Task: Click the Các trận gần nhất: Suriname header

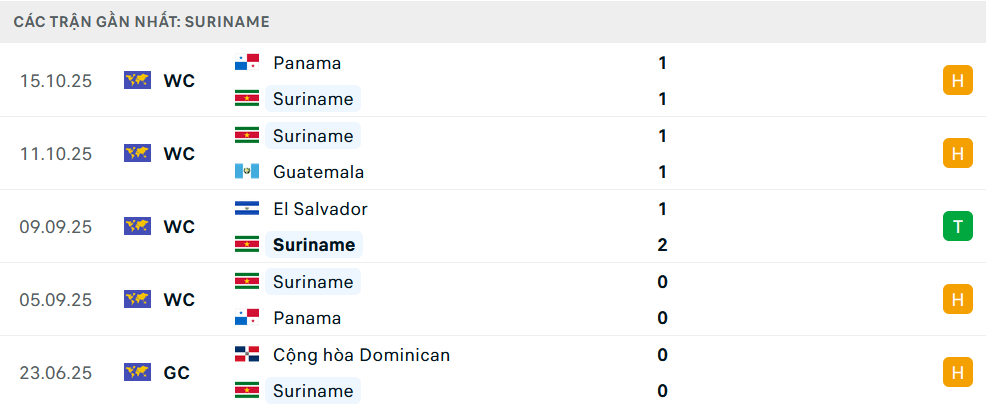Action: click(141, 21)
